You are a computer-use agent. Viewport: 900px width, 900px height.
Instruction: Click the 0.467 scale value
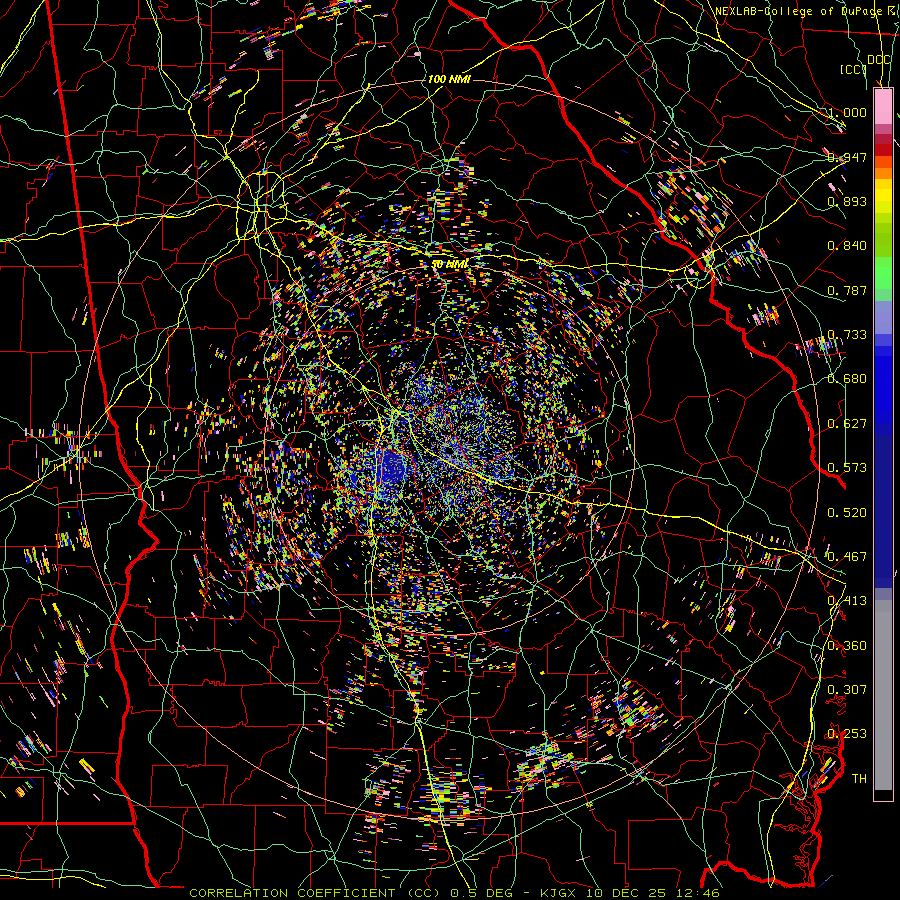(847, 557)
